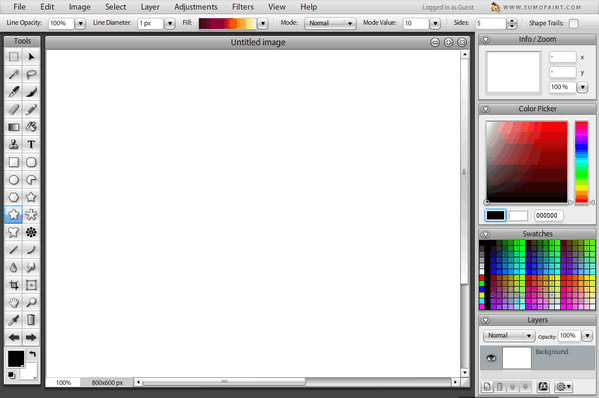Click the Undo left arrow
The image size is (599, 398).
tap(14, 337)
